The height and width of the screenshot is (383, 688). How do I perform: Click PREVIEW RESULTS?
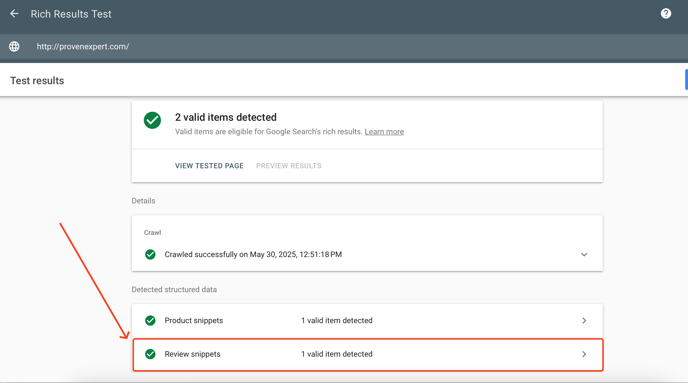289,166
